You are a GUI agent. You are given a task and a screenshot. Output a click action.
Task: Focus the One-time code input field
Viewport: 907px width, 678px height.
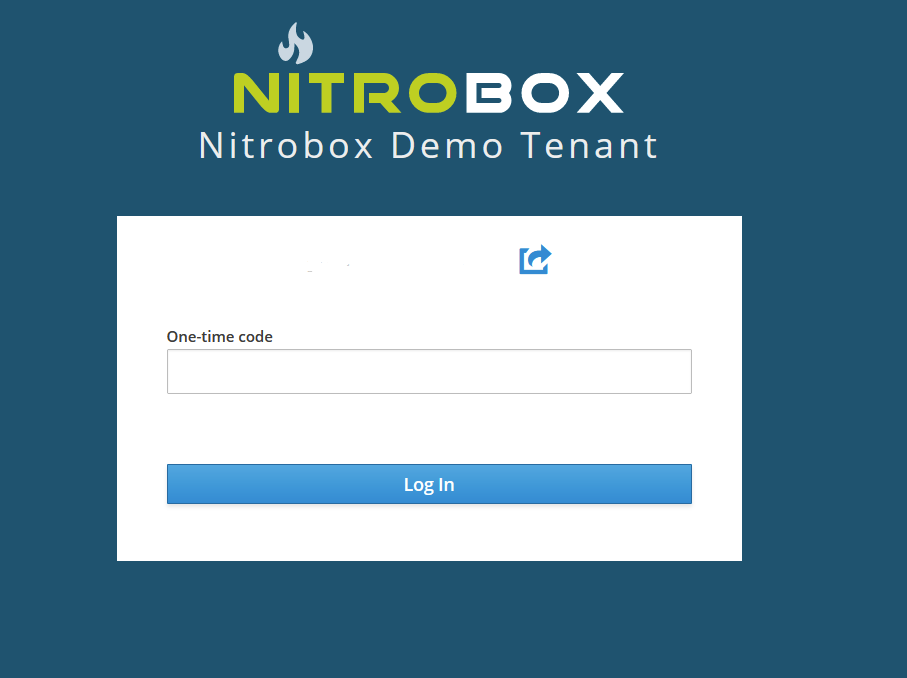429,371
